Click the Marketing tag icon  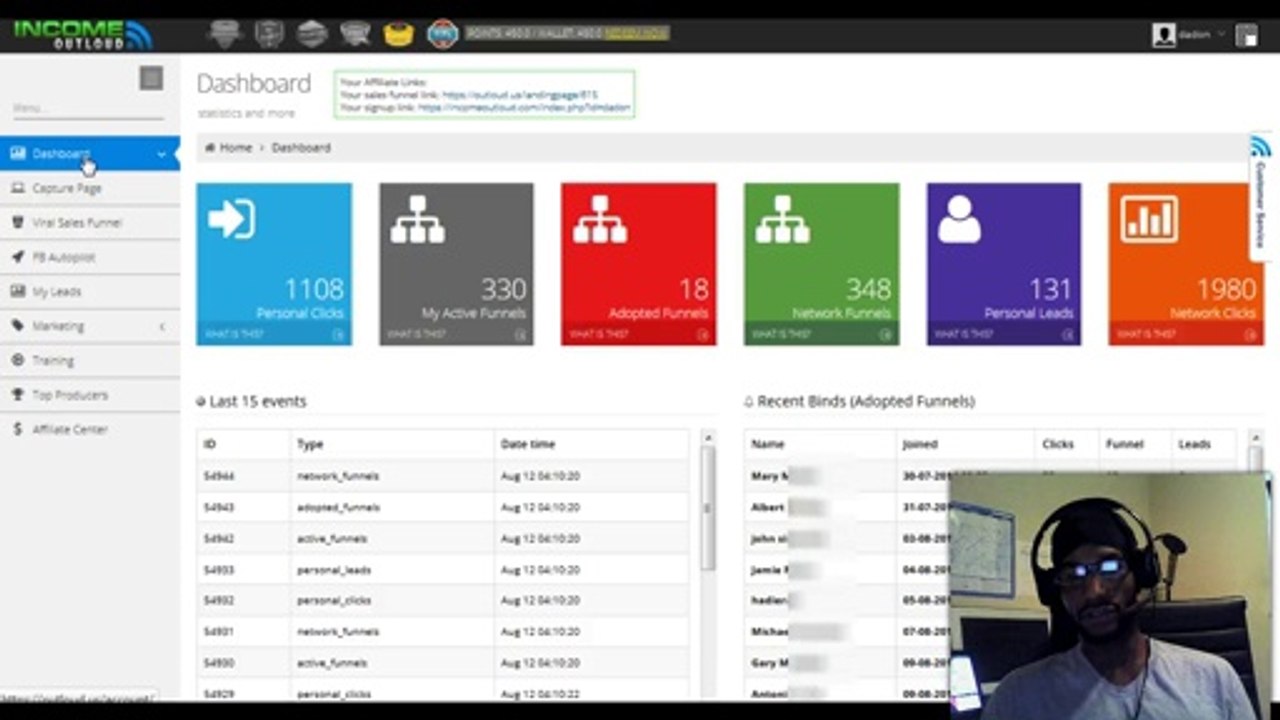click(x=18, y=326)
